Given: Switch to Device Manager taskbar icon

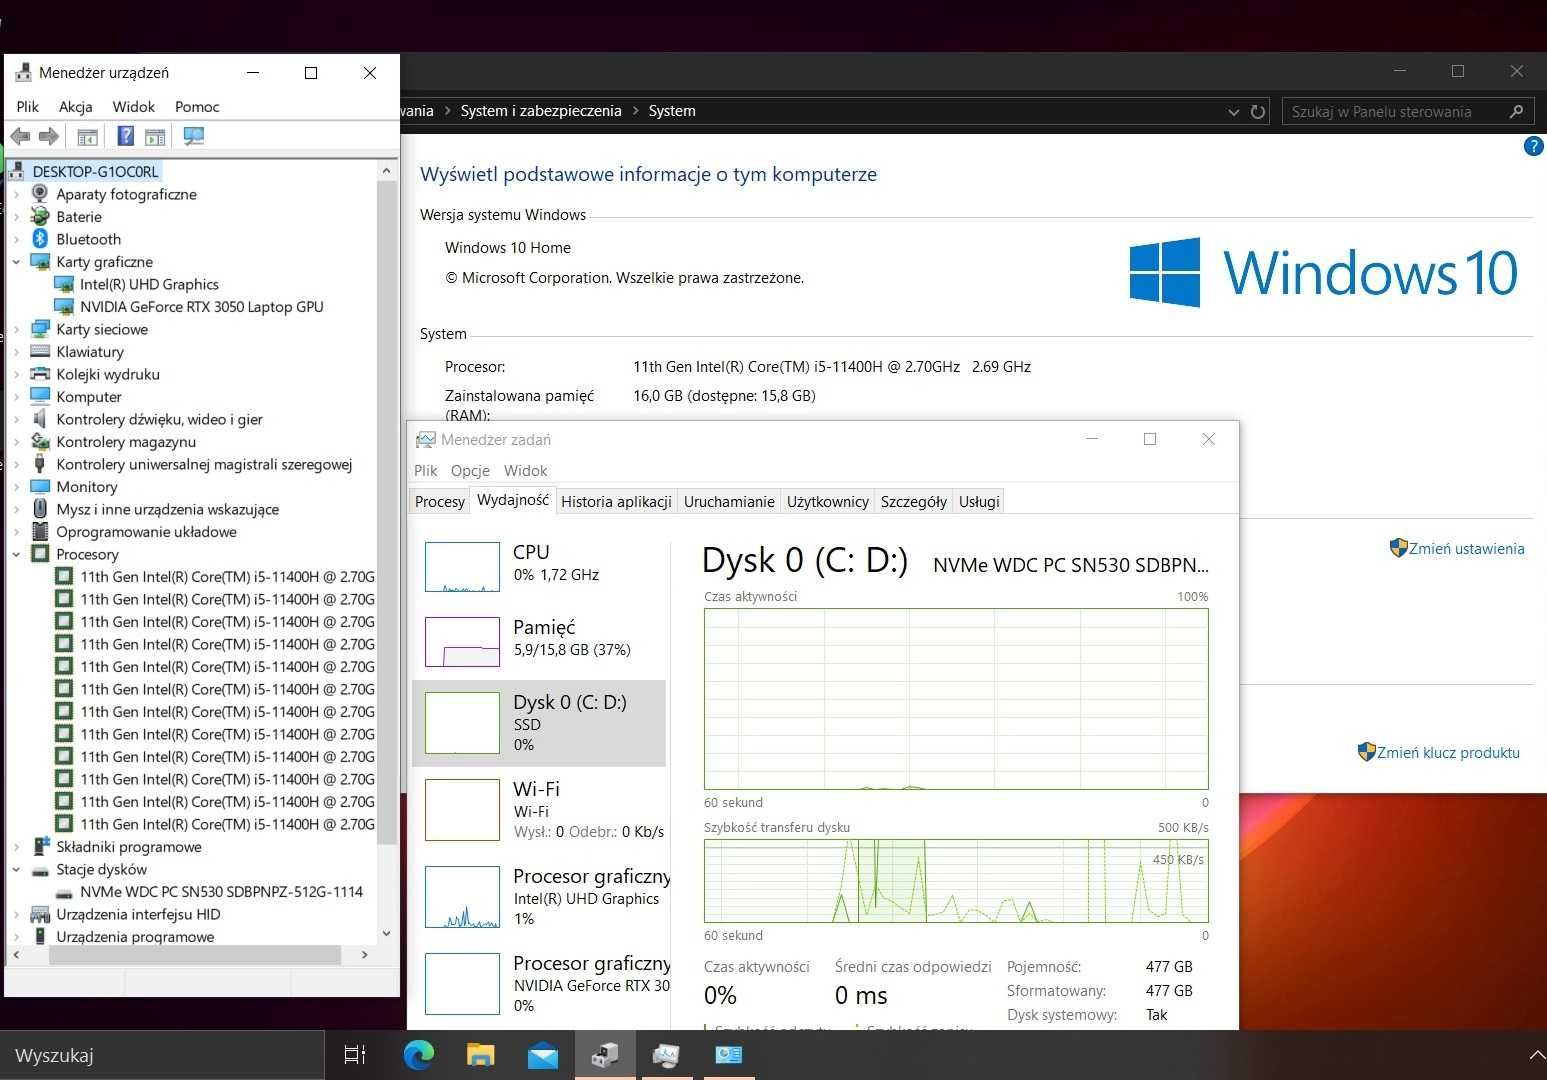Looking at the screenshot, I should click(x=605, y=1054).
